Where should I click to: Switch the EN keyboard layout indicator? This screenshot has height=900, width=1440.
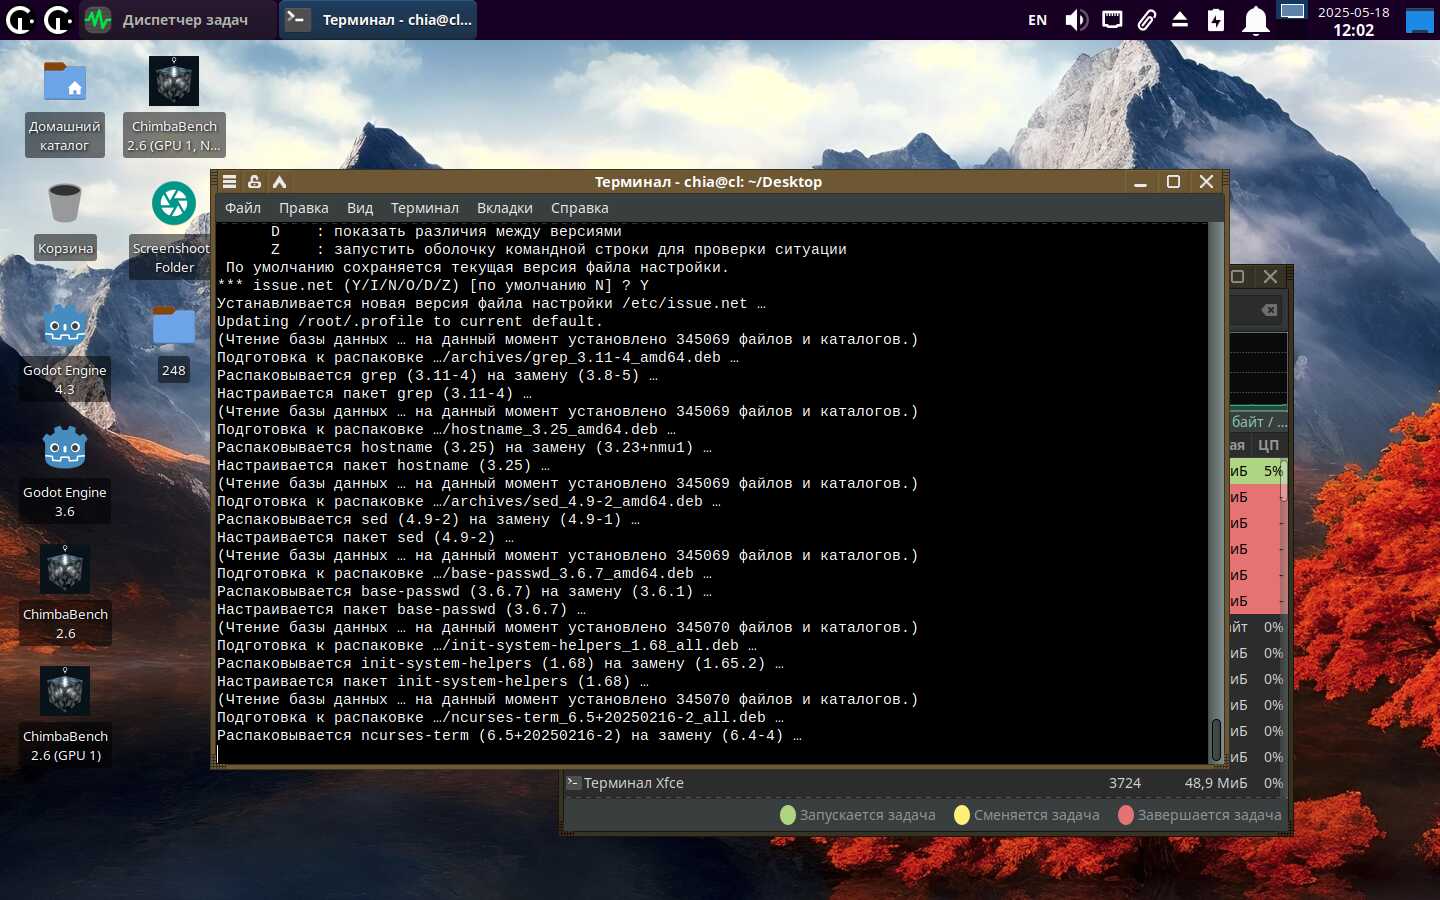pyautogui.click(x=1037, y=20)
